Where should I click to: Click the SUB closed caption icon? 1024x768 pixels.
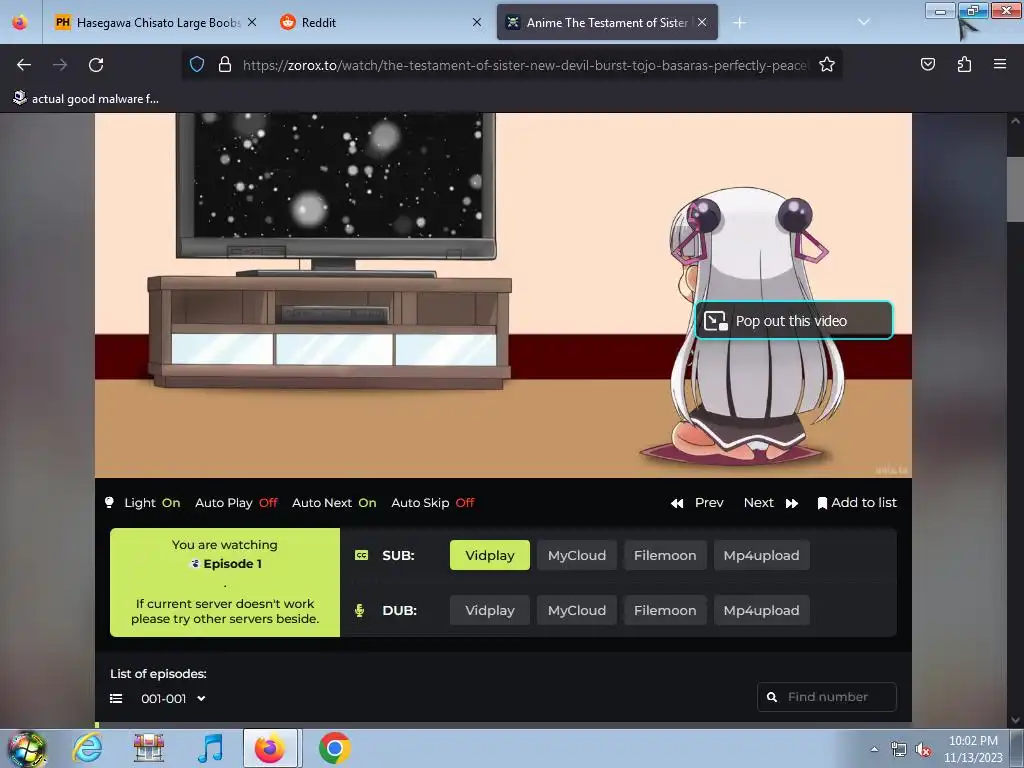[361, 555]
